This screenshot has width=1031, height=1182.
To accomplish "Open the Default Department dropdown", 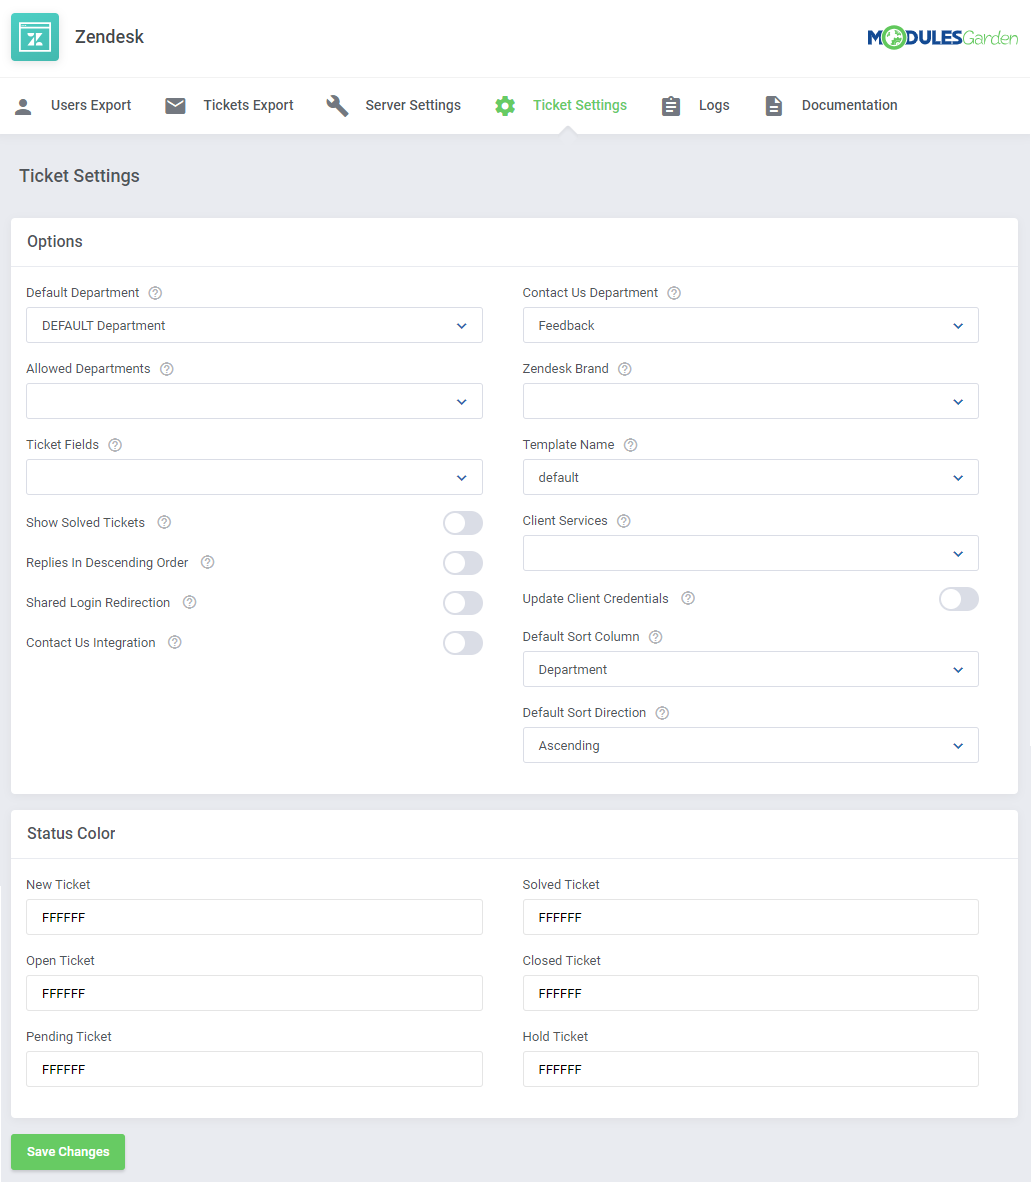I will pyautogui.click(x=254, y=326).
